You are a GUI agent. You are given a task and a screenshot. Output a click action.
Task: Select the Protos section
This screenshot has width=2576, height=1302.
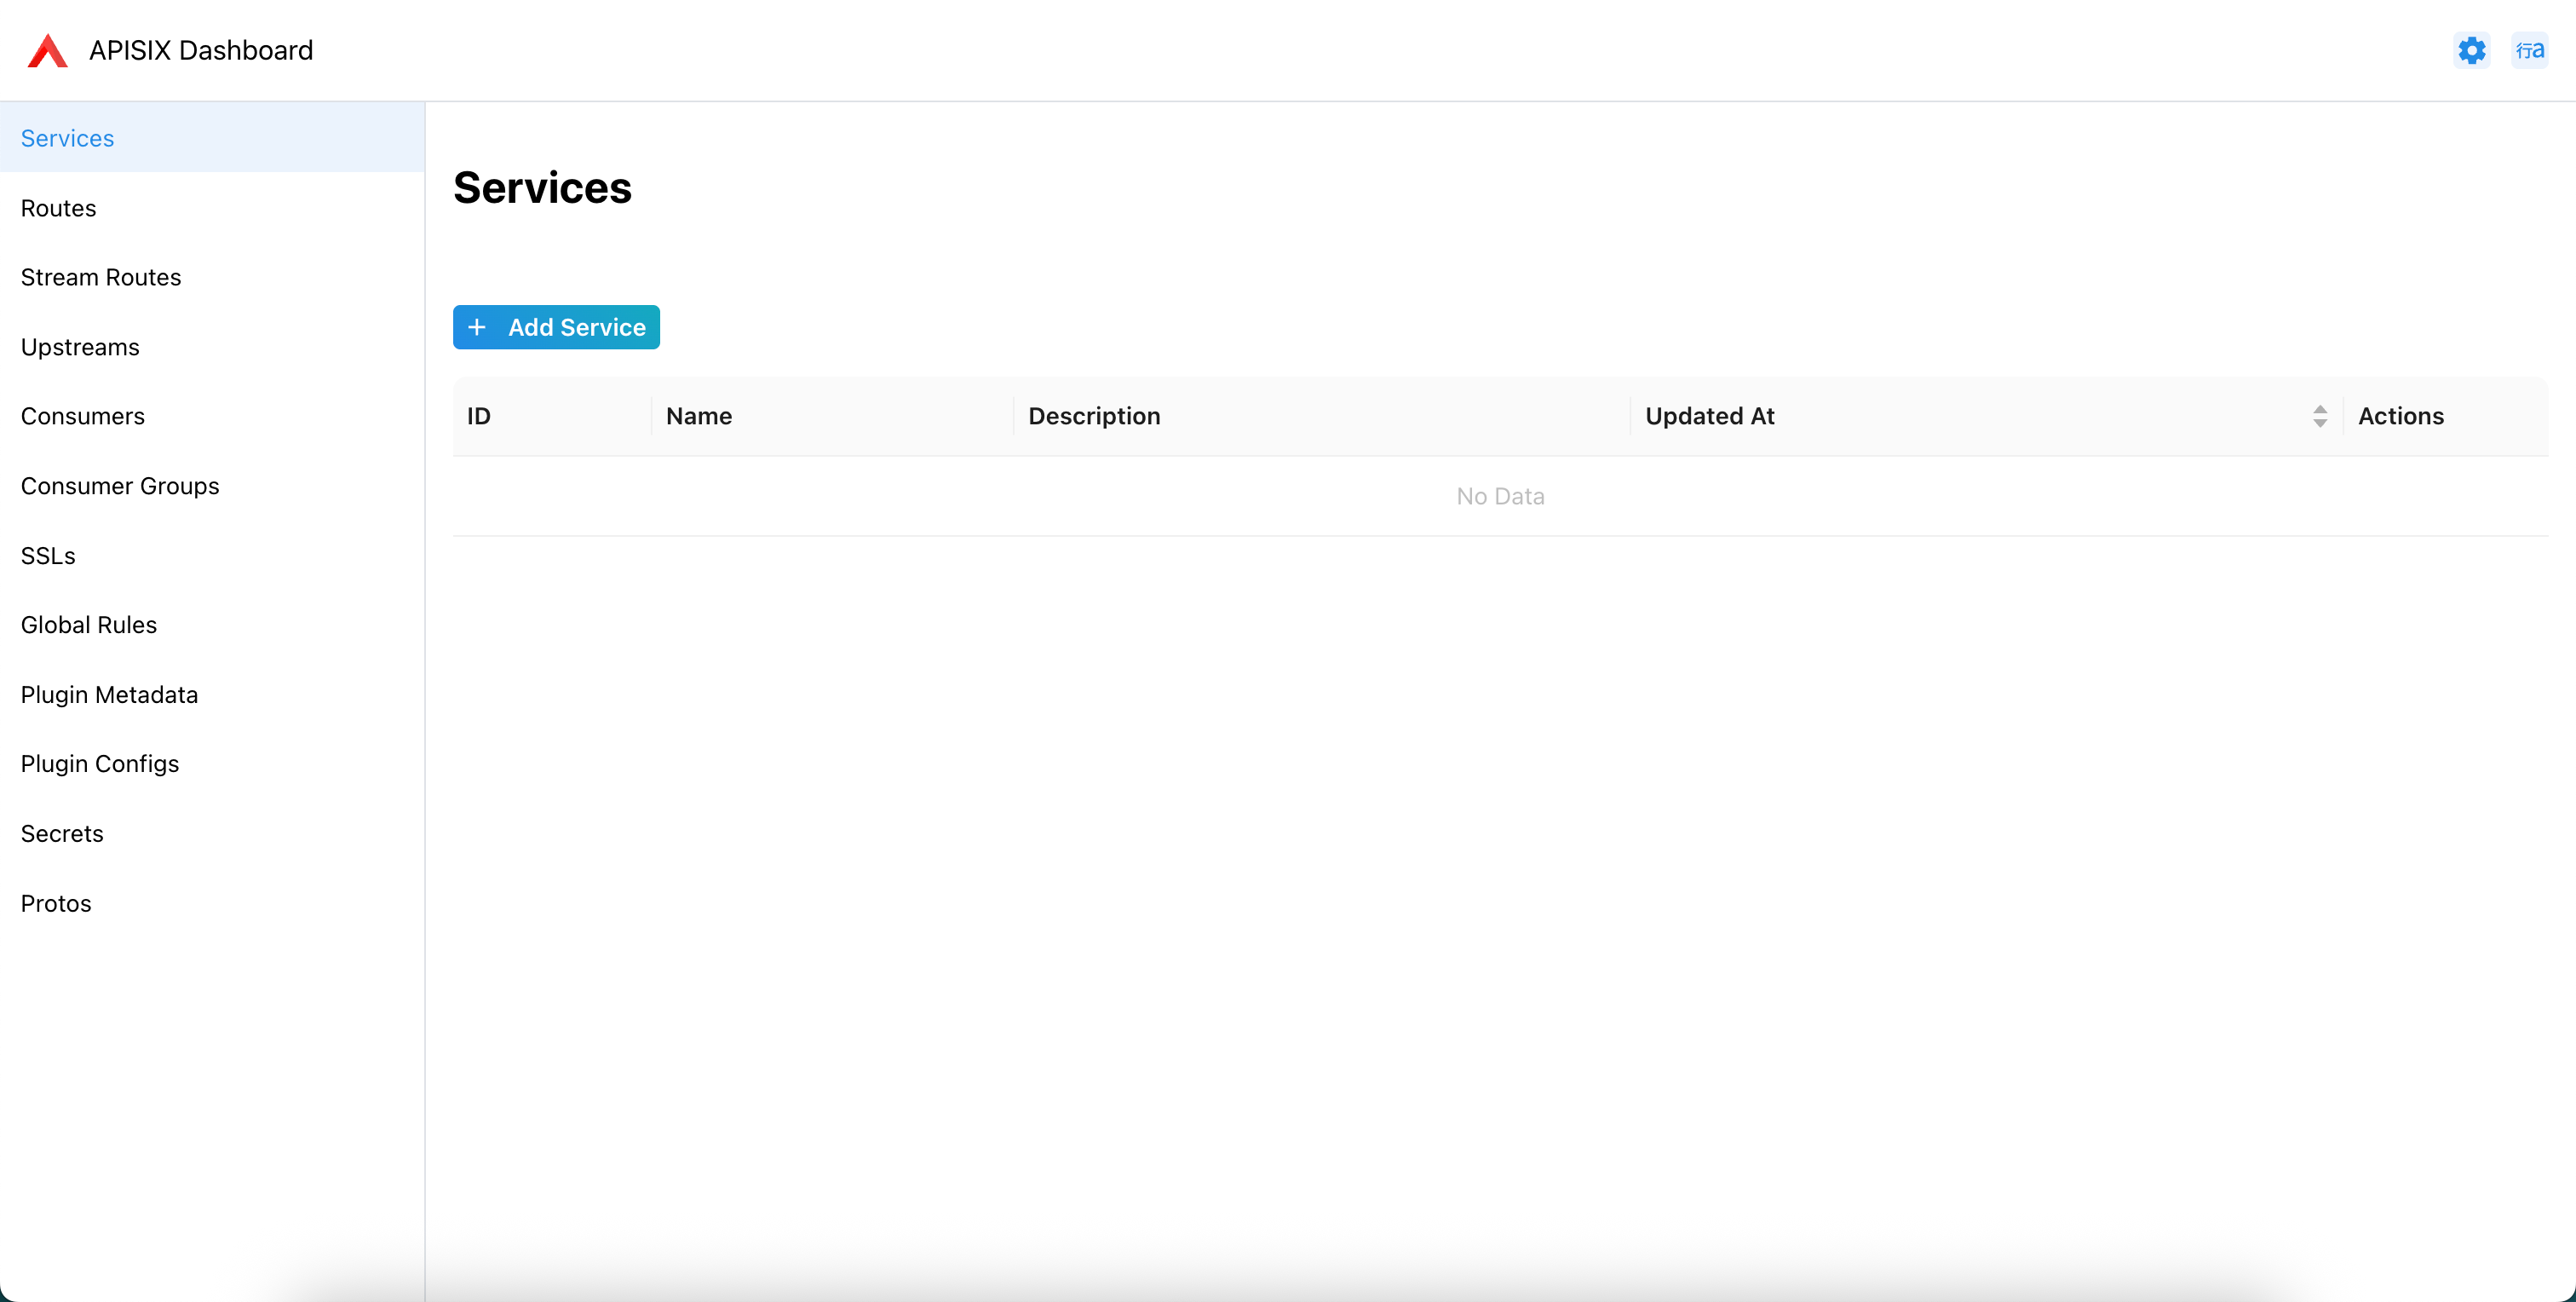coord(55,902)
